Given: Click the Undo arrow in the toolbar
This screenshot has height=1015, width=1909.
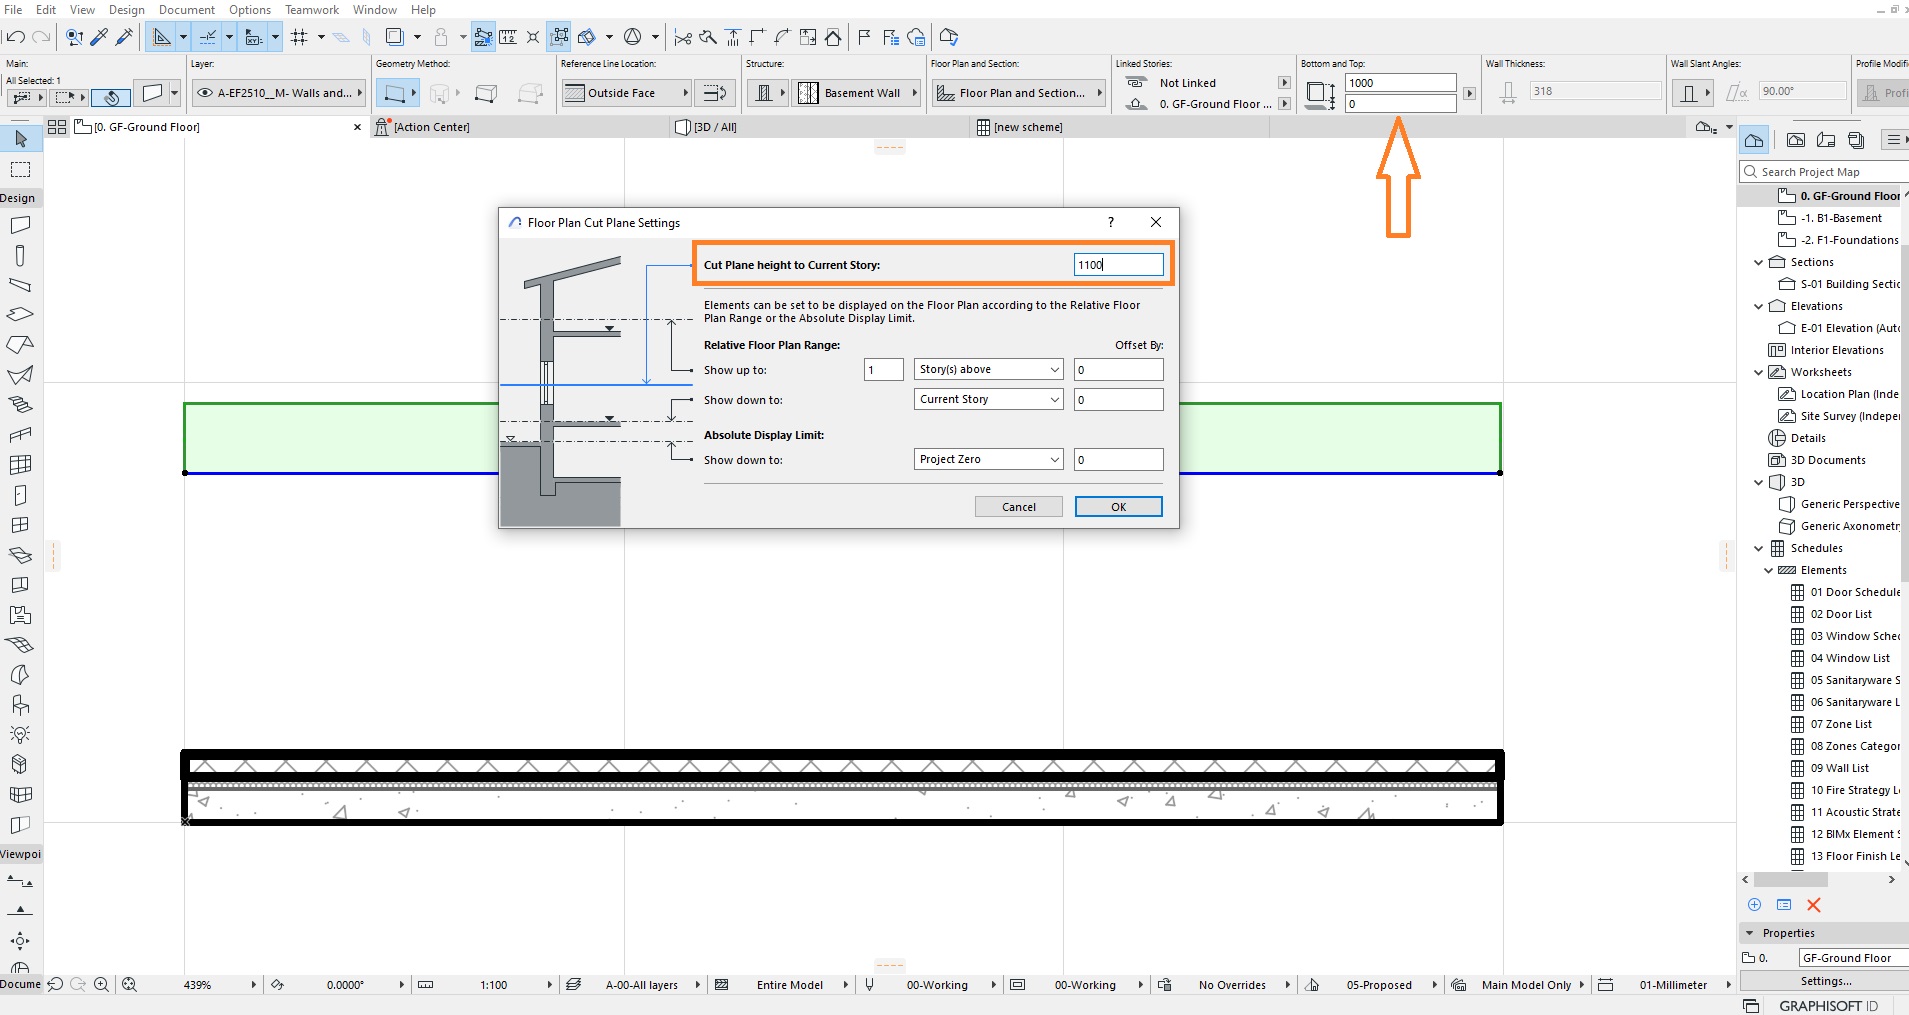Looking at the screenshot, I should point(15,38).
